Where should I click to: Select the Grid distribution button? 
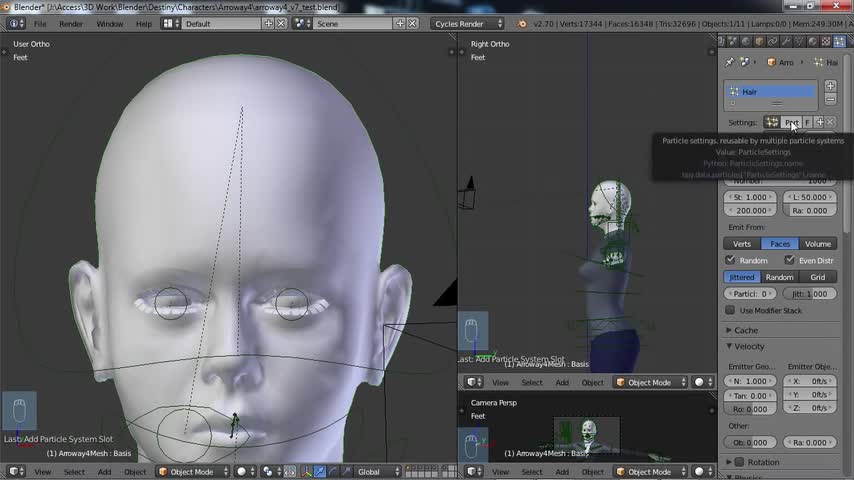coord(817,277)
